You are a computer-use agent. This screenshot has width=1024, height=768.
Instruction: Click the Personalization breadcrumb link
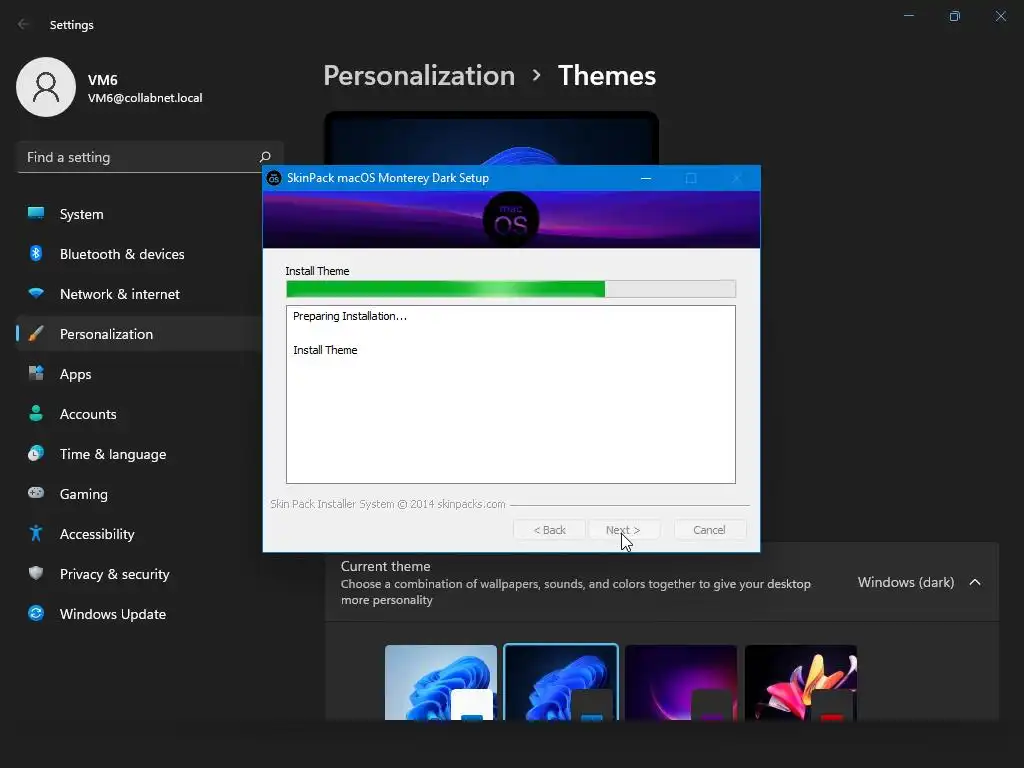pyautogui.click(x=419, y=75)
